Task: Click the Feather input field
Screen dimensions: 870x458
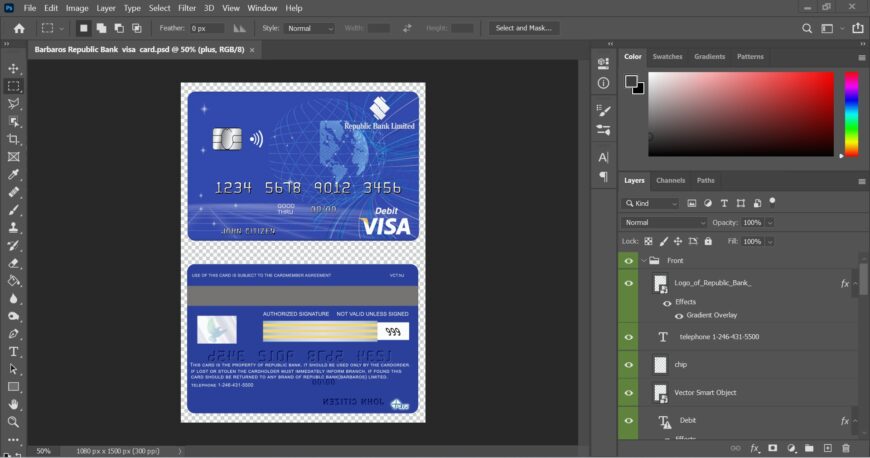Action: [207, 28]
